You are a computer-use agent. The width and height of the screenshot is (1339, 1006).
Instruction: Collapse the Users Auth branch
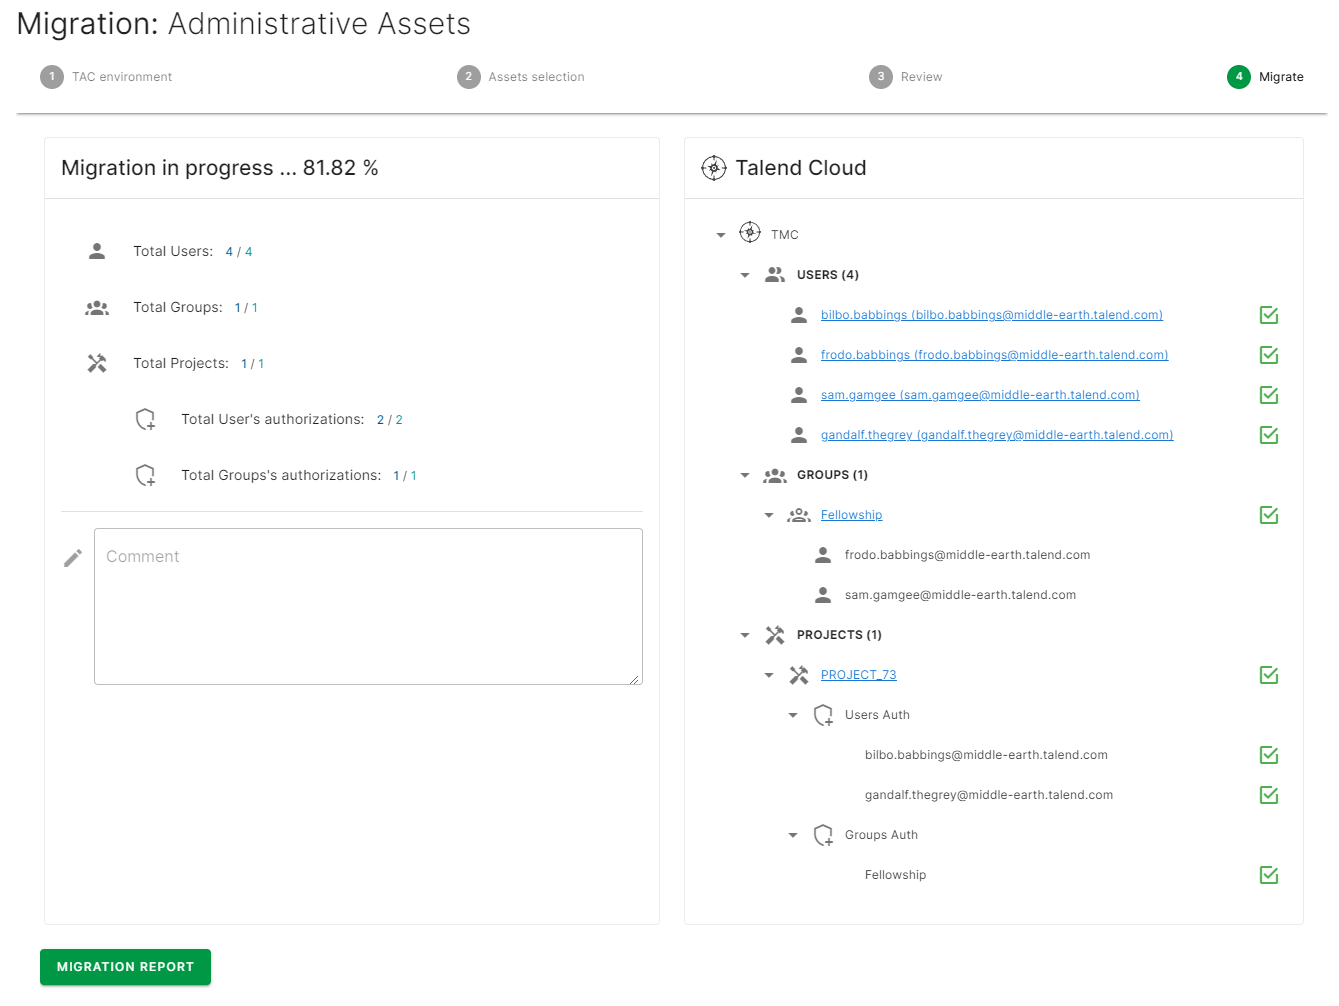click(x=793, y=714)
